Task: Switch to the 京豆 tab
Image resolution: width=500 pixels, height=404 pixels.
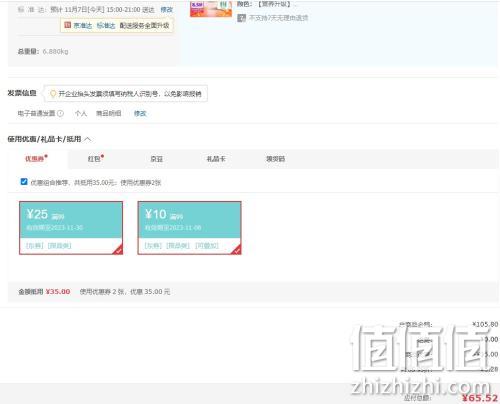Action: 157,159
